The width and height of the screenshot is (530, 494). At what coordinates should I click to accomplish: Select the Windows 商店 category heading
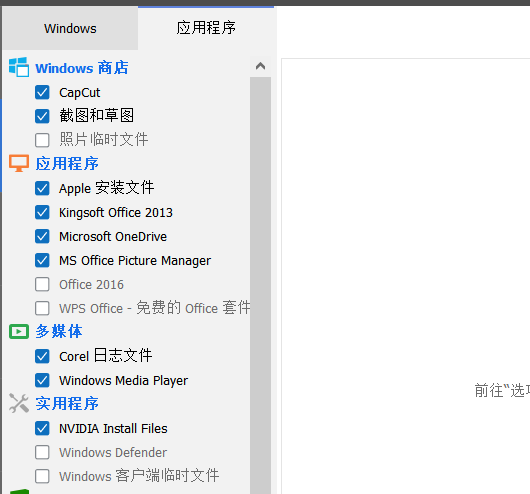[82, 68]
